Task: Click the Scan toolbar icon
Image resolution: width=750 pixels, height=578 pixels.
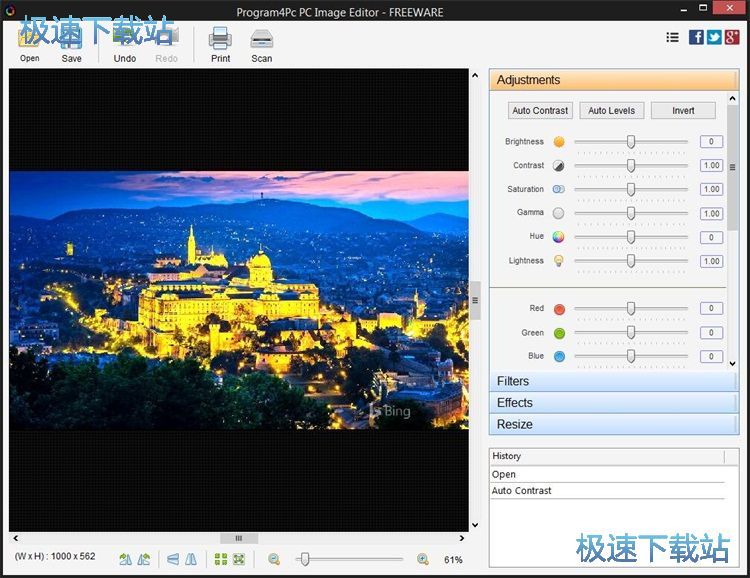Action: (261, 40)
